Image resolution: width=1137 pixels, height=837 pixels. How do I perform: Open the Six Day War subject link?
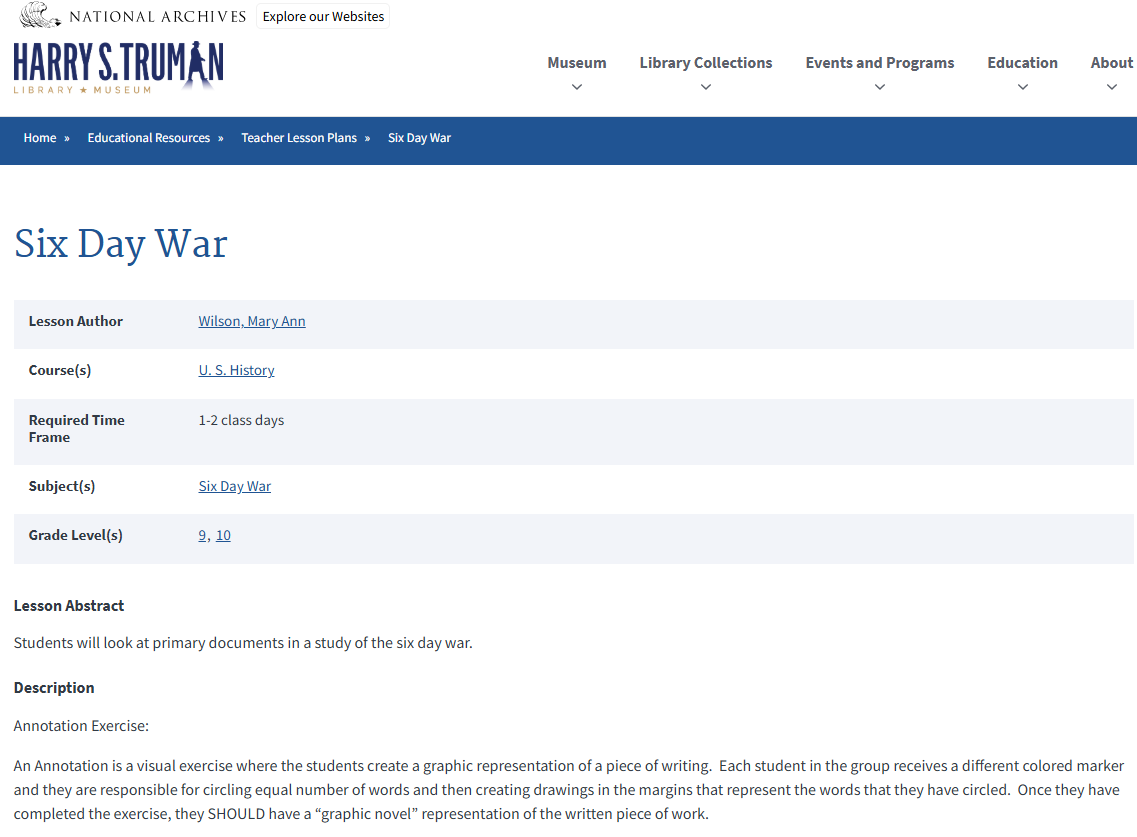[x=234, y=485]
